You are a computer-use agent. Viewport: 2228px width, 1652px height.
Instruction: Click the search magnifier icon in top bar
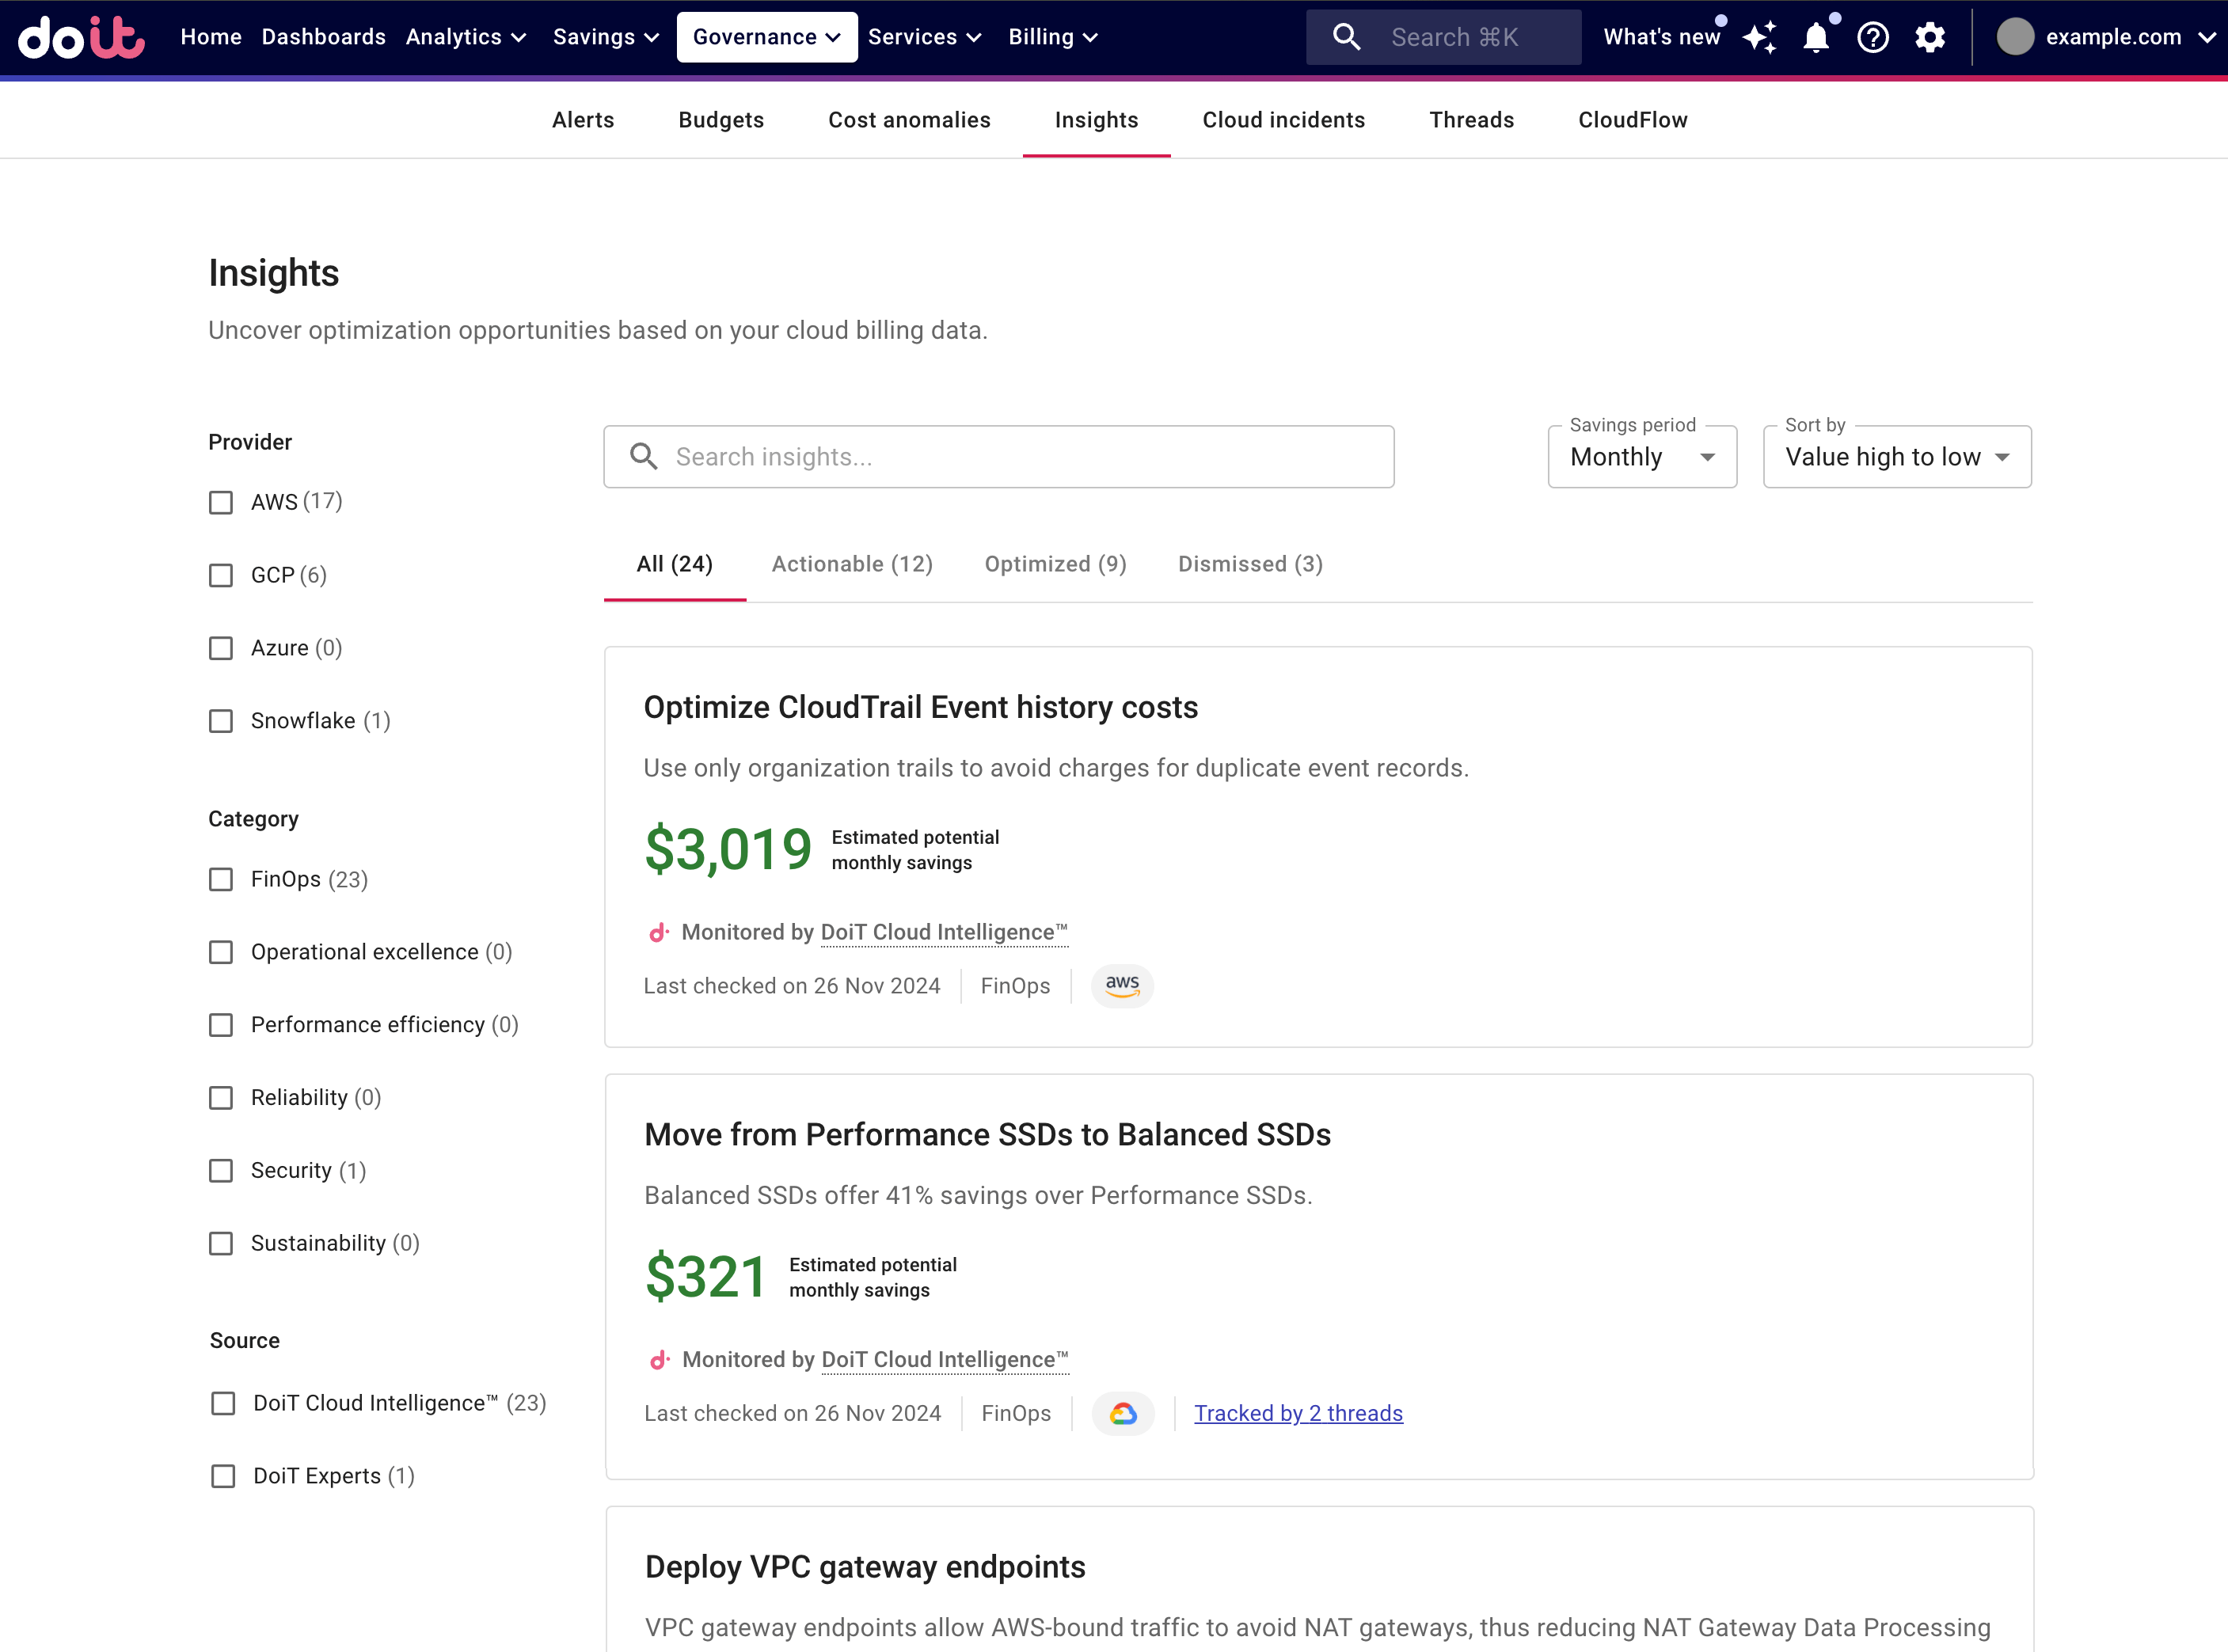1347,37
